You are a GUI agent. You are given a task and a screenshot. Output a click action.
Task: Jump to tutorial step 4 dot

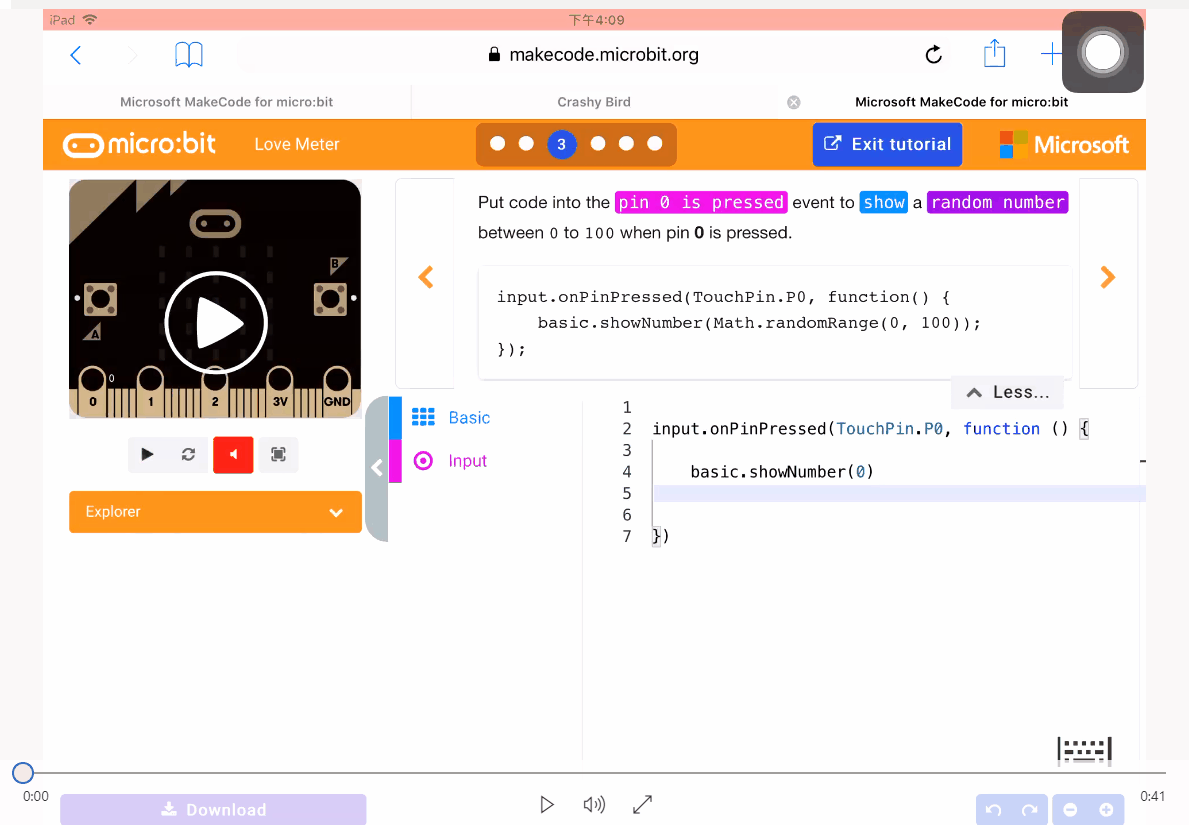point(598,143)
